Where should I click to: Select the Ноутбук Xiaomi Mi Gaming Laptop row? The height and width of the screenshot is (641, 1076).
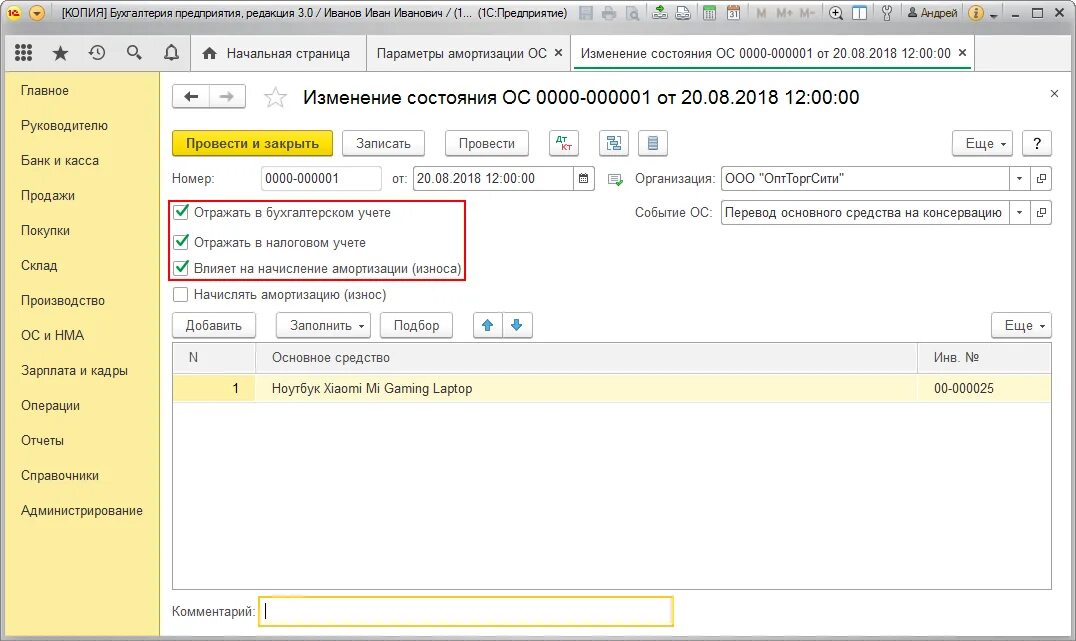[x=611, y=388]
